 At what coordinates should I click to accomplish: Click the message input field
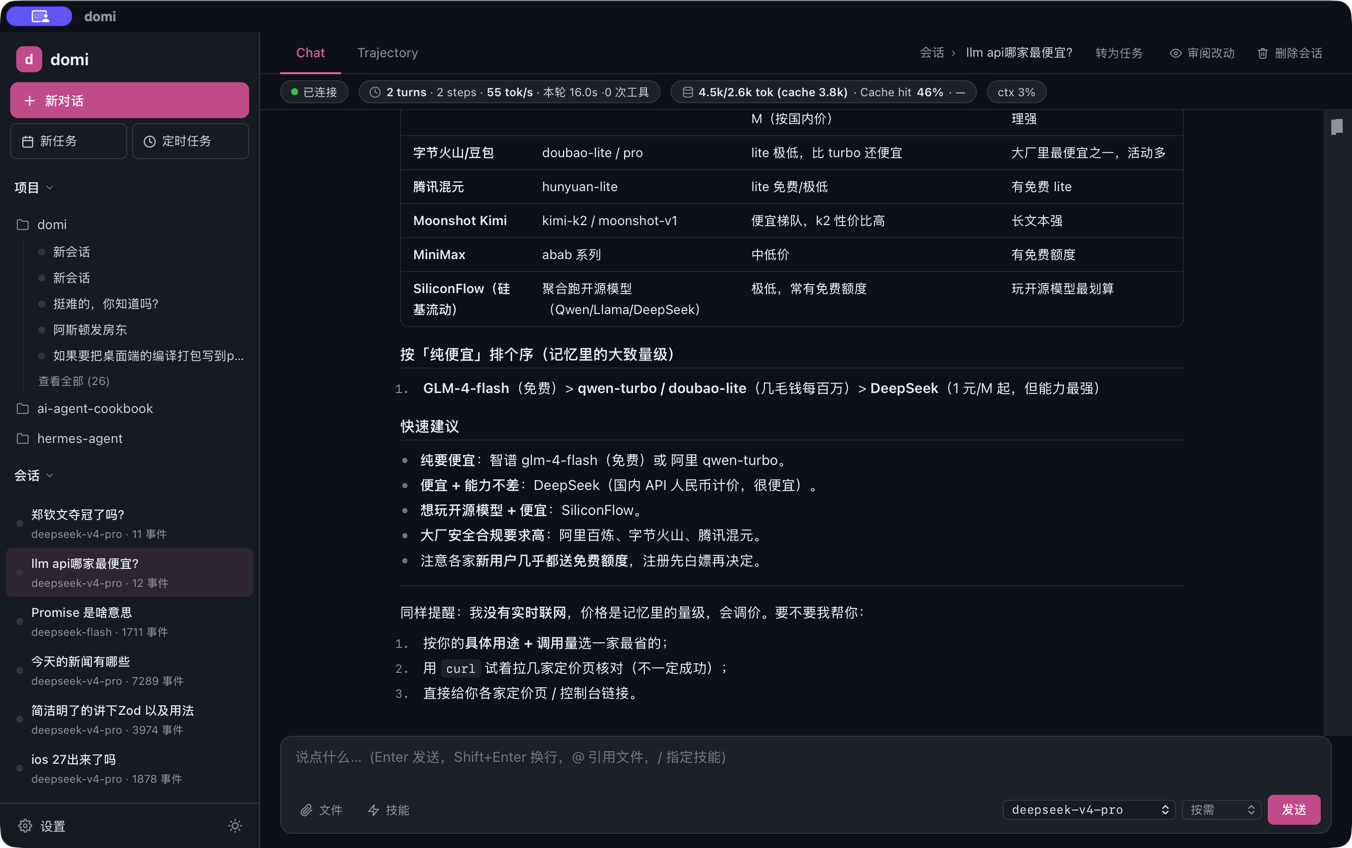click(x=805, y=758)
